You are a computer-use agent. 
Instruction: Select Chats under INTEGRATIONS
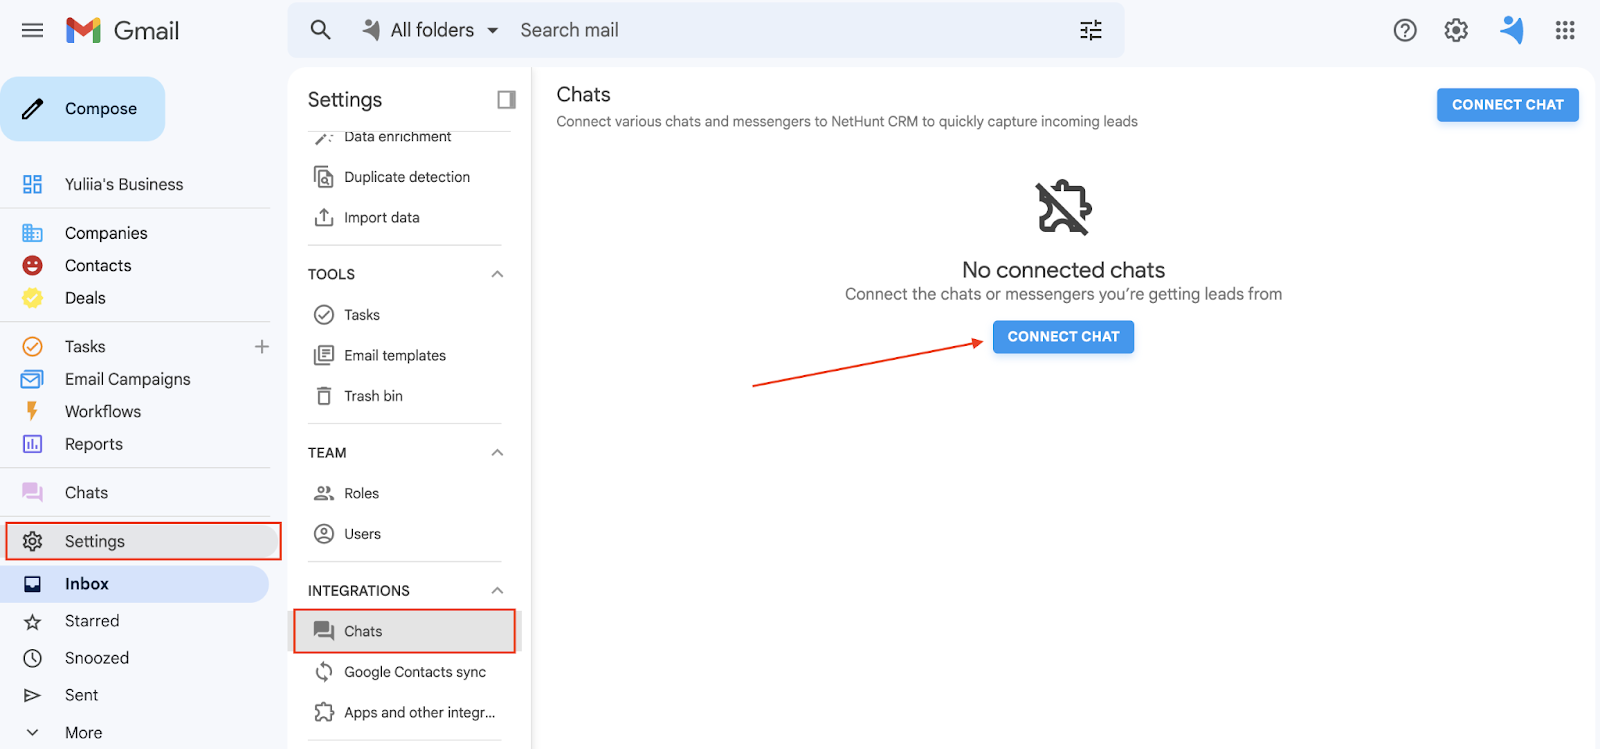coord(404,631)
